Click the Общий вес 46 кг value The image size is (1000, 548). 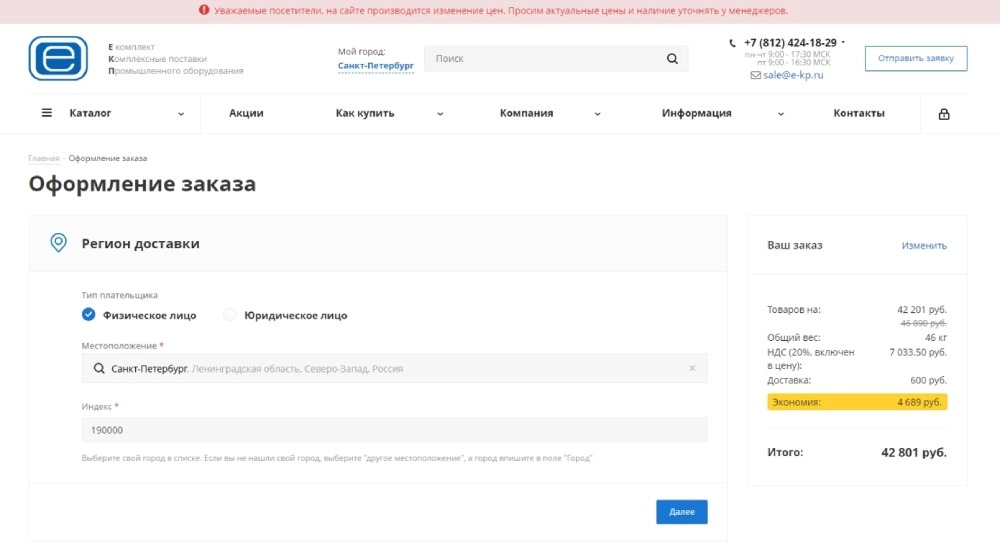pyautogui.click(x=936, y=337)
